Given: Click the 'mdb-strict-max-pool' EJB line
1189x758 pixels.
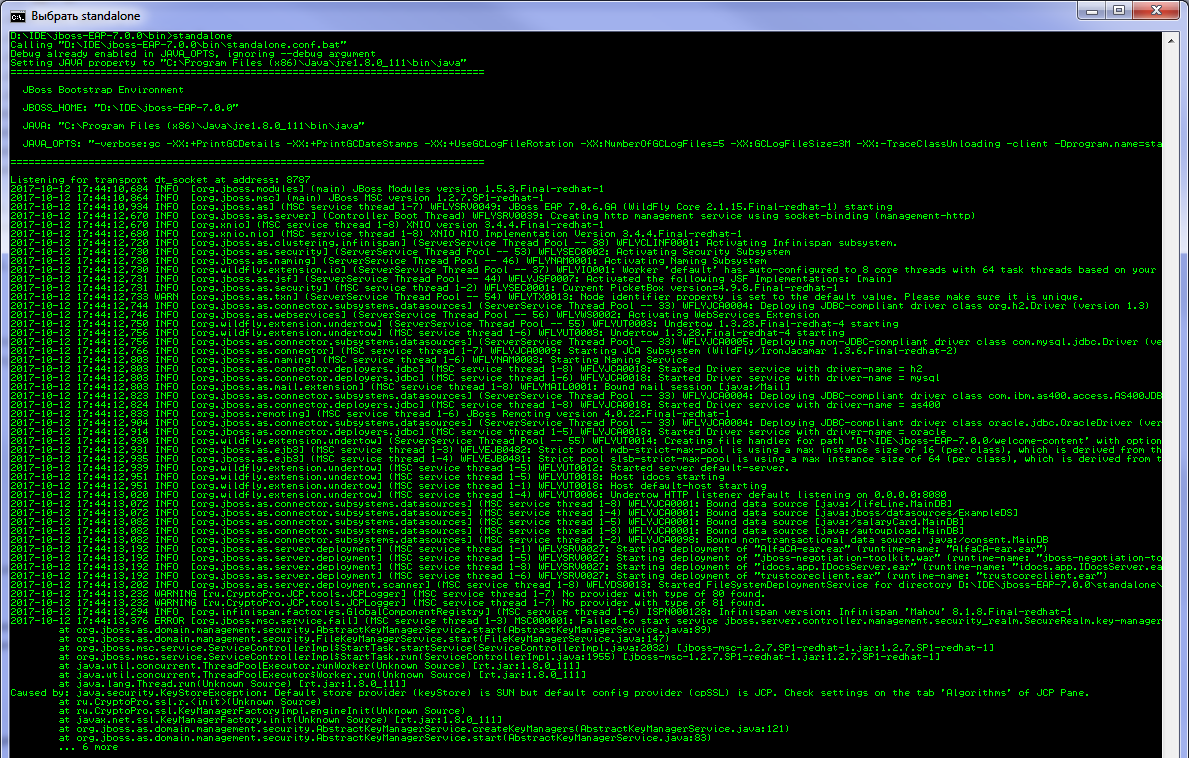Looking at the screenshot, I should [585, 450].
